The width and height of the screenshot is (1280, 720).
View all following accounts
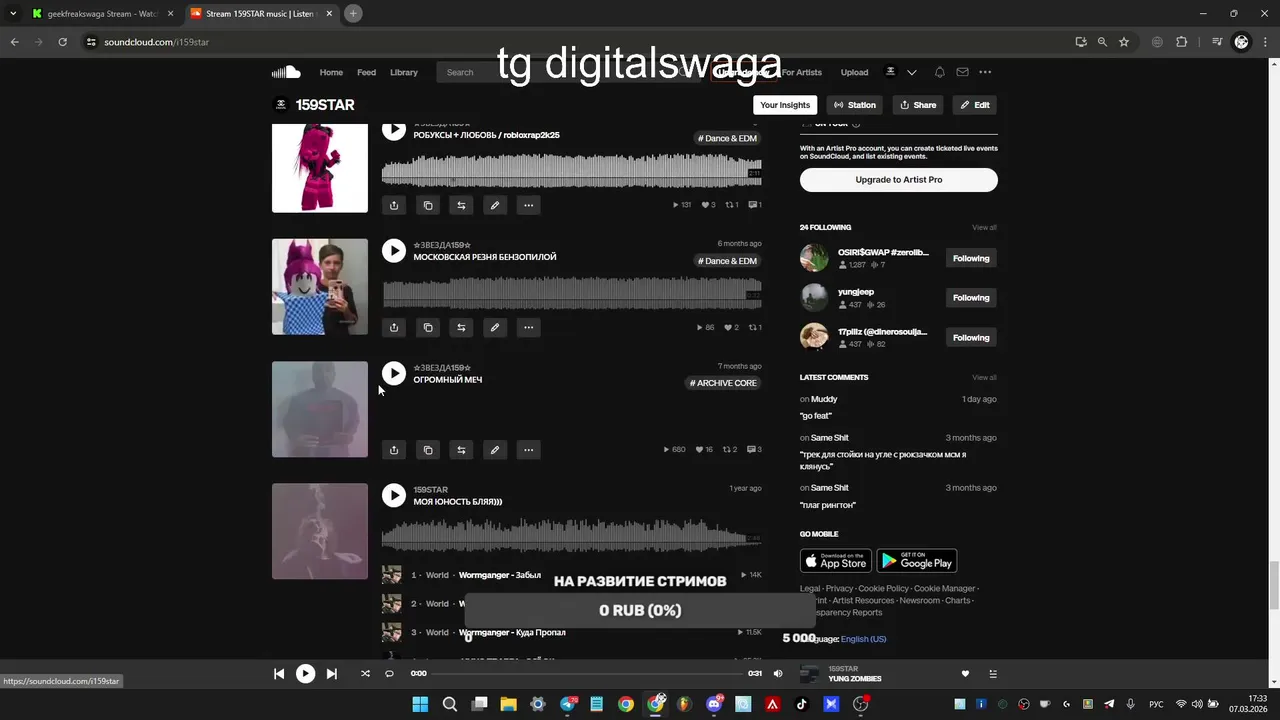click(x=984, y=228)
